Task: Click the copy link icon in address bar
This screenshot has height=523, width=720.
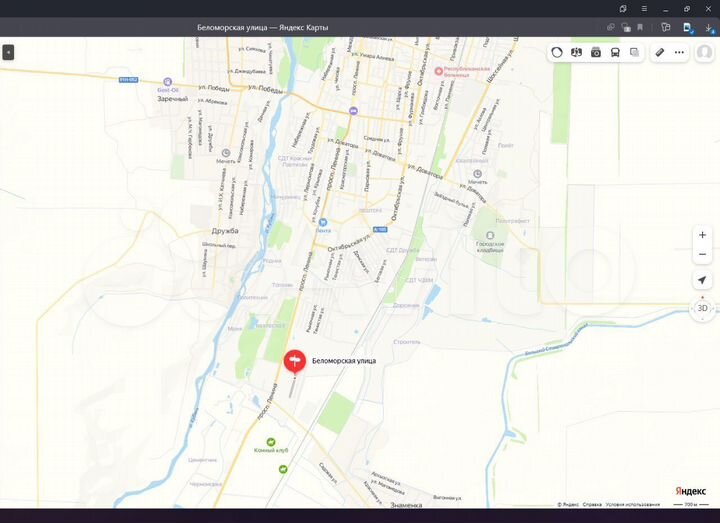Action: coord(611,28)
